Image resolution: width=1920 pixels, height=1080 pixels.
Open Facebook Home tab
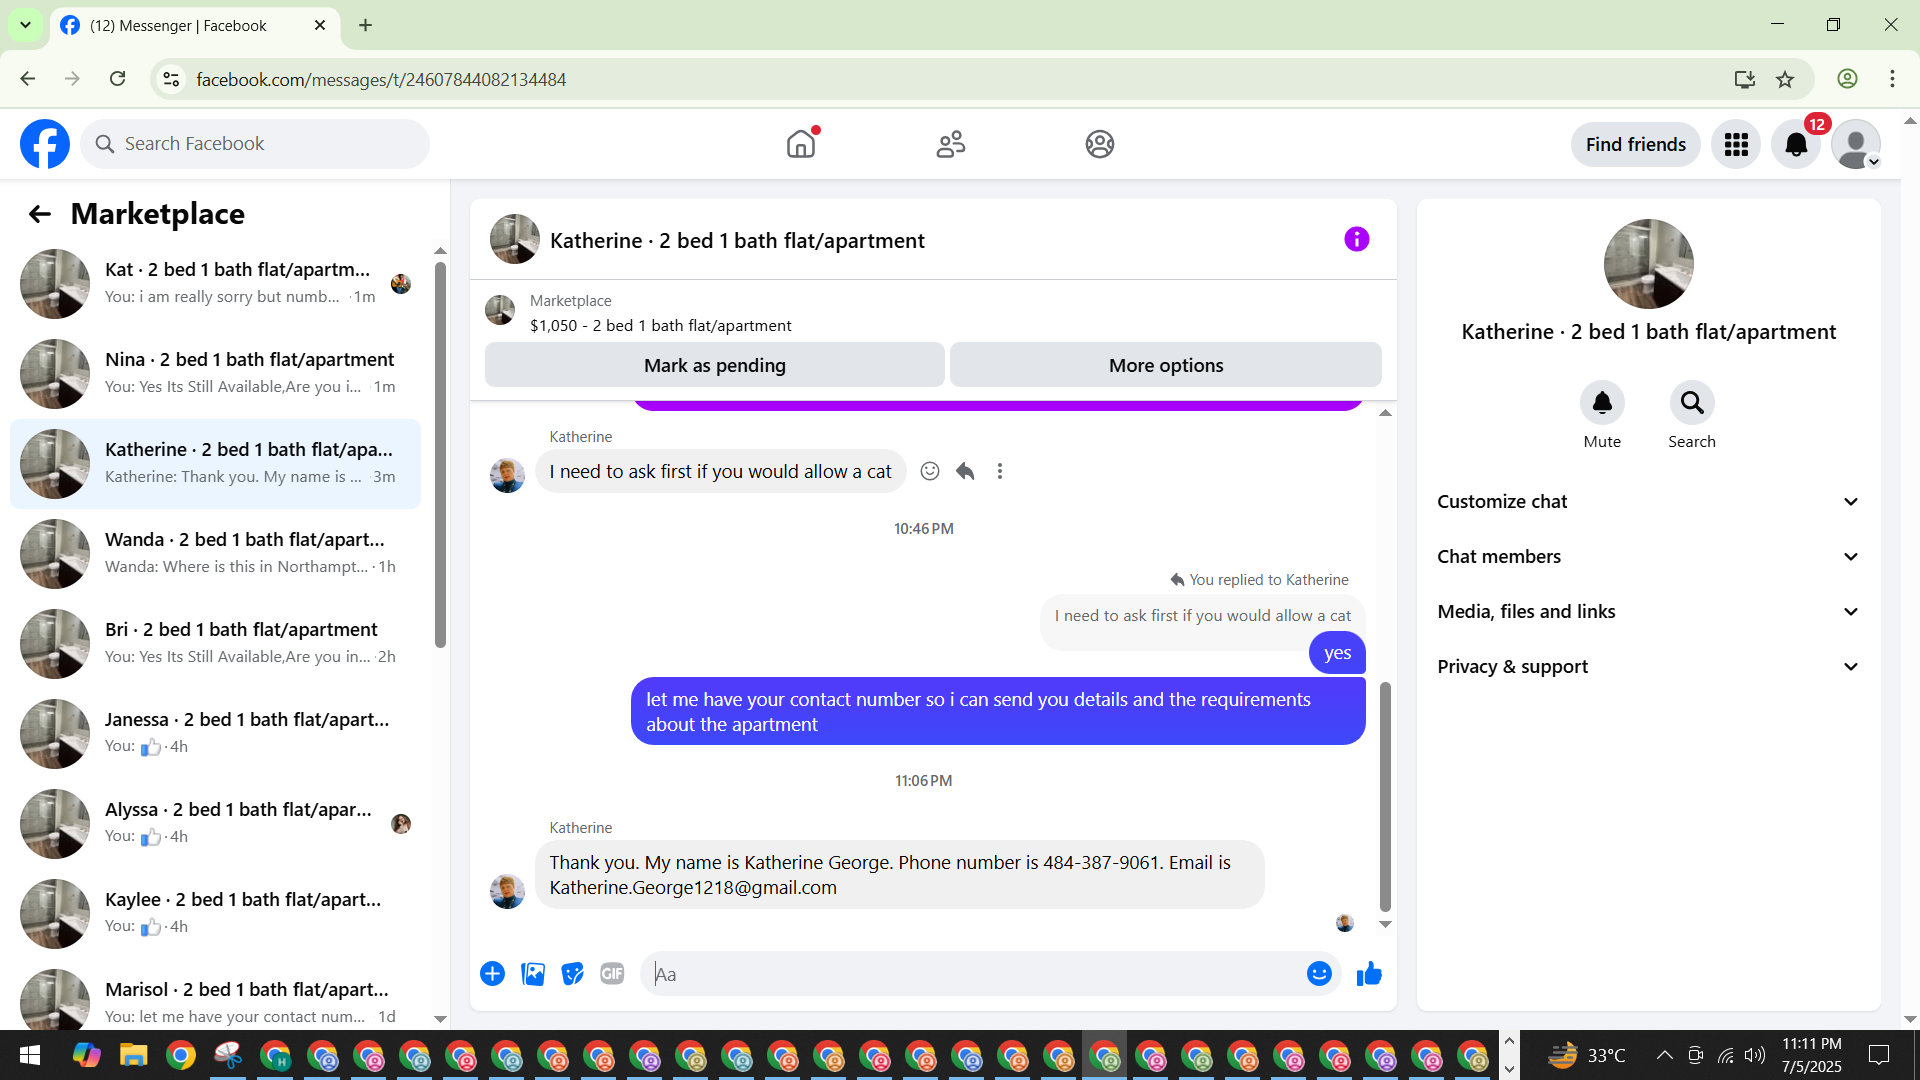(x=801, y=144)
